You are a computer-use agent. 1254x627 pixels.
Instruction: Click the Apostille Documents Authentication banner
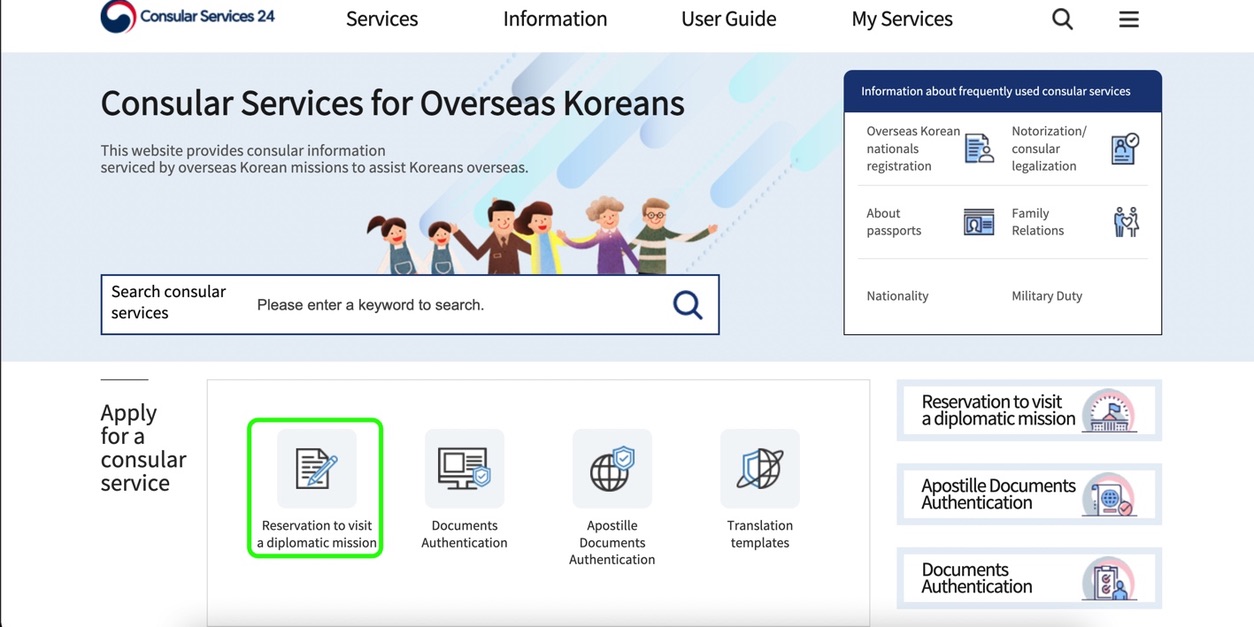tap(1028, 494)
